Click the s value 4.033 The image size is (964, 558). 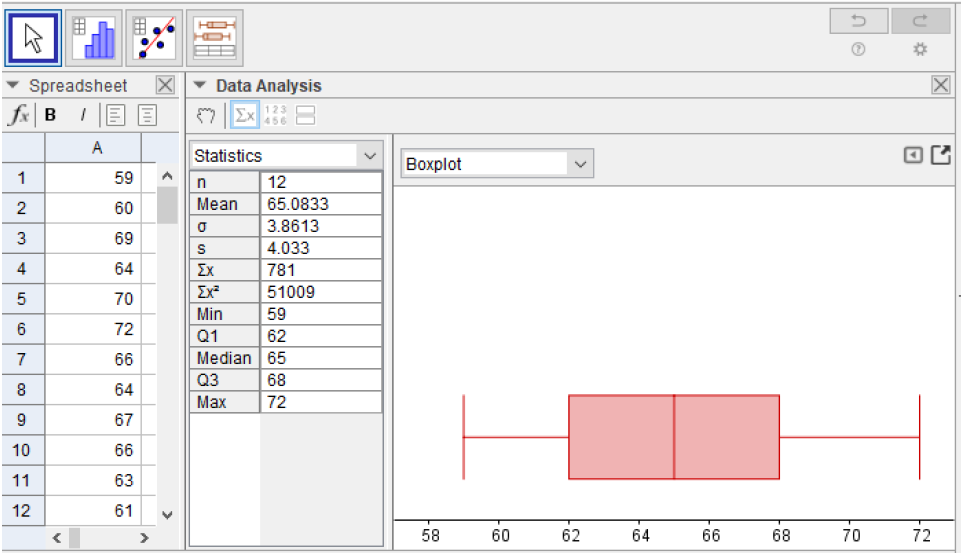click(321, 248)
